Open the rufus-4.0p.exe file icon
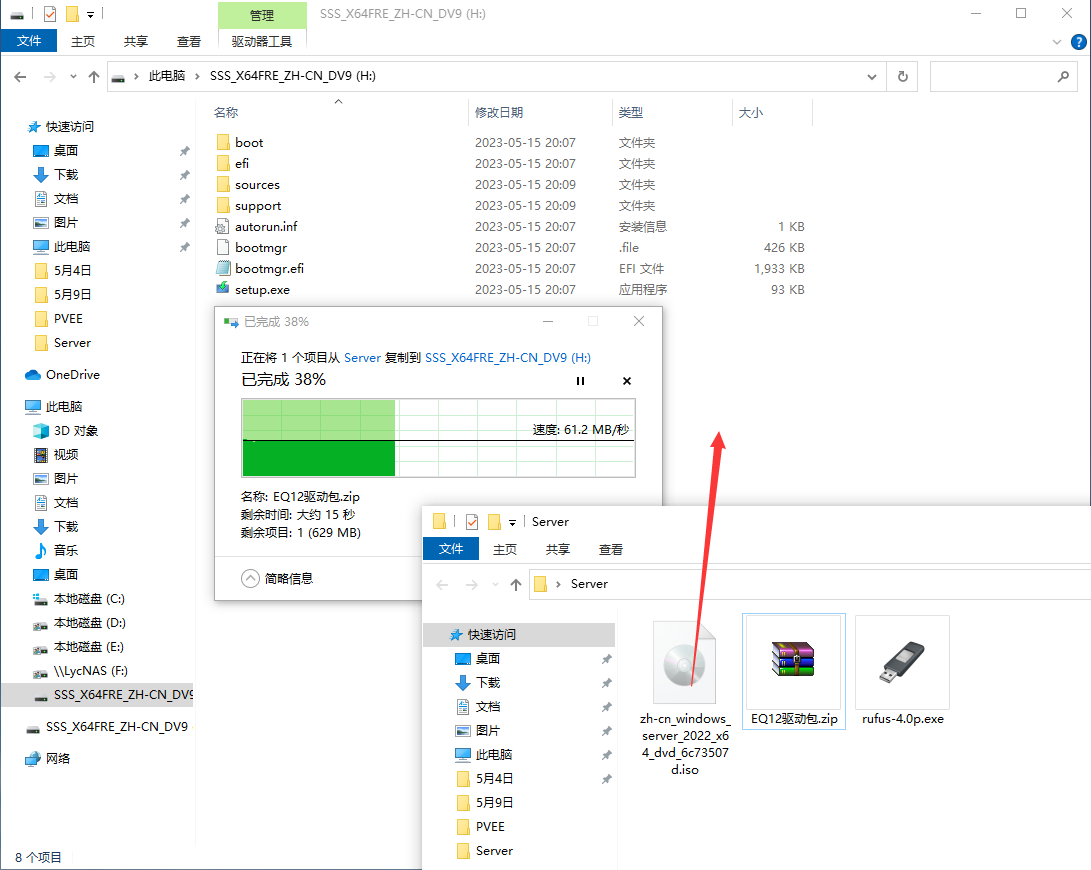The height and width of the screenshot is (870, 1091). coord(903,660)
